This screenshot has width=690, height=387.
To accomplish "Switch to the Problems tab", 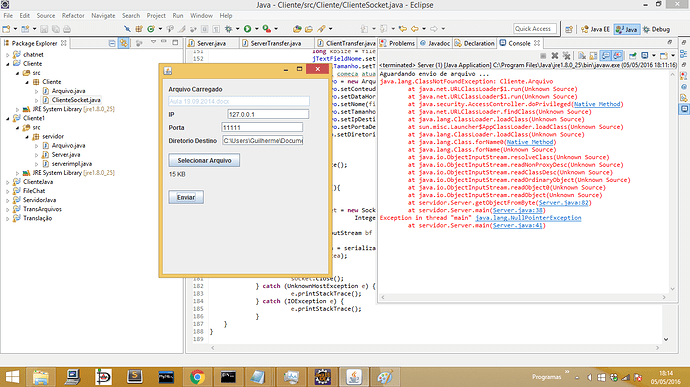I will click(x=397, y=43).
